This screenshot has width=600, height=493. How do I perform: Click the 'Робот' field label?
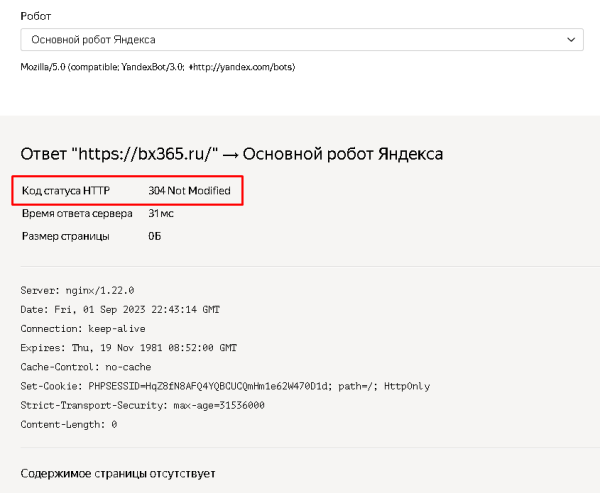point(36,16)
